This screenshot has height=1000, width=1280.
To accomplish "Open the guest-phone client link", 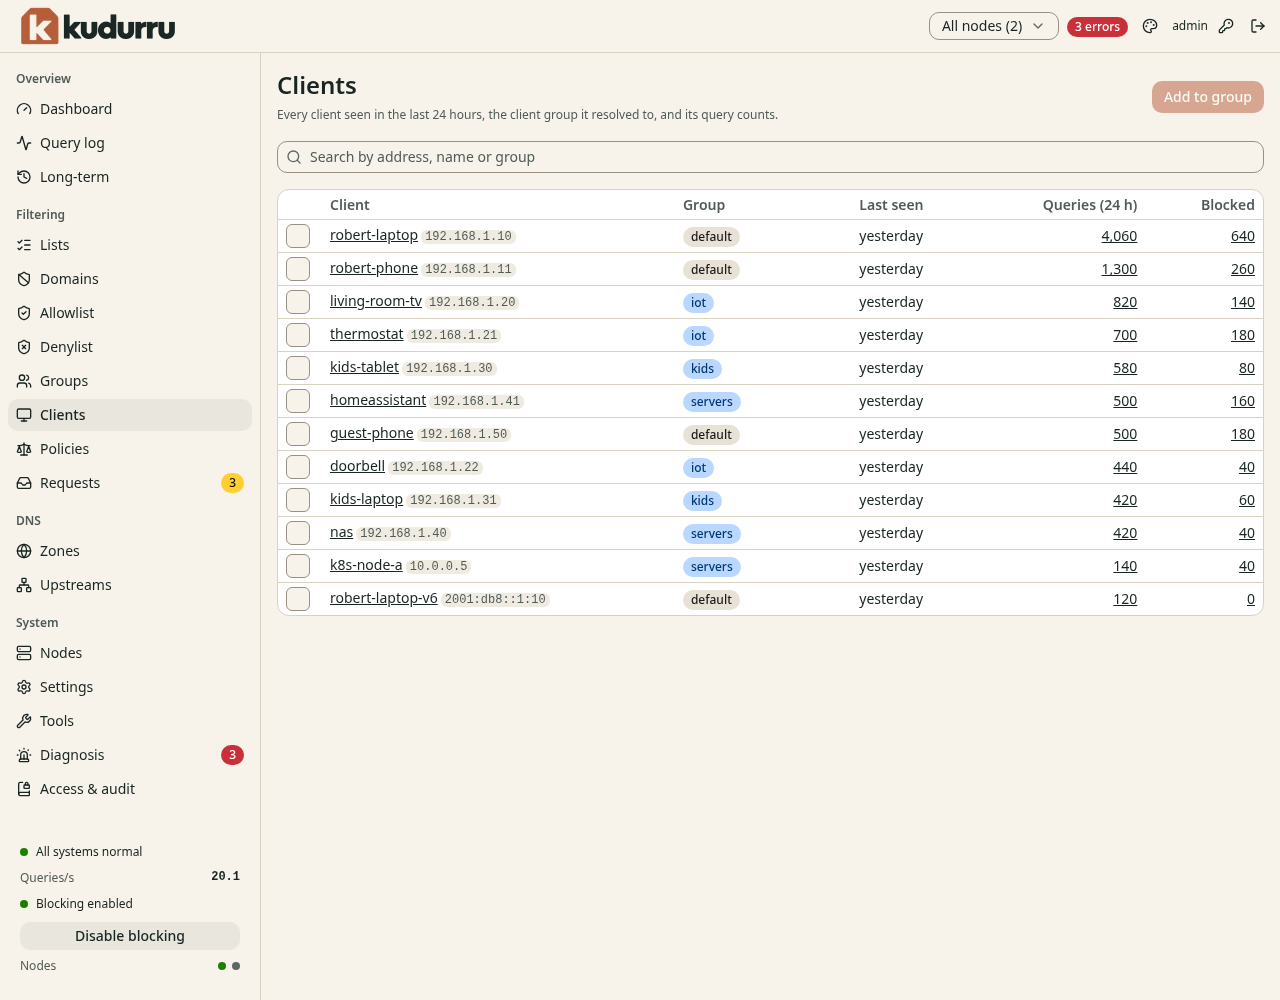I will point(371,433).
